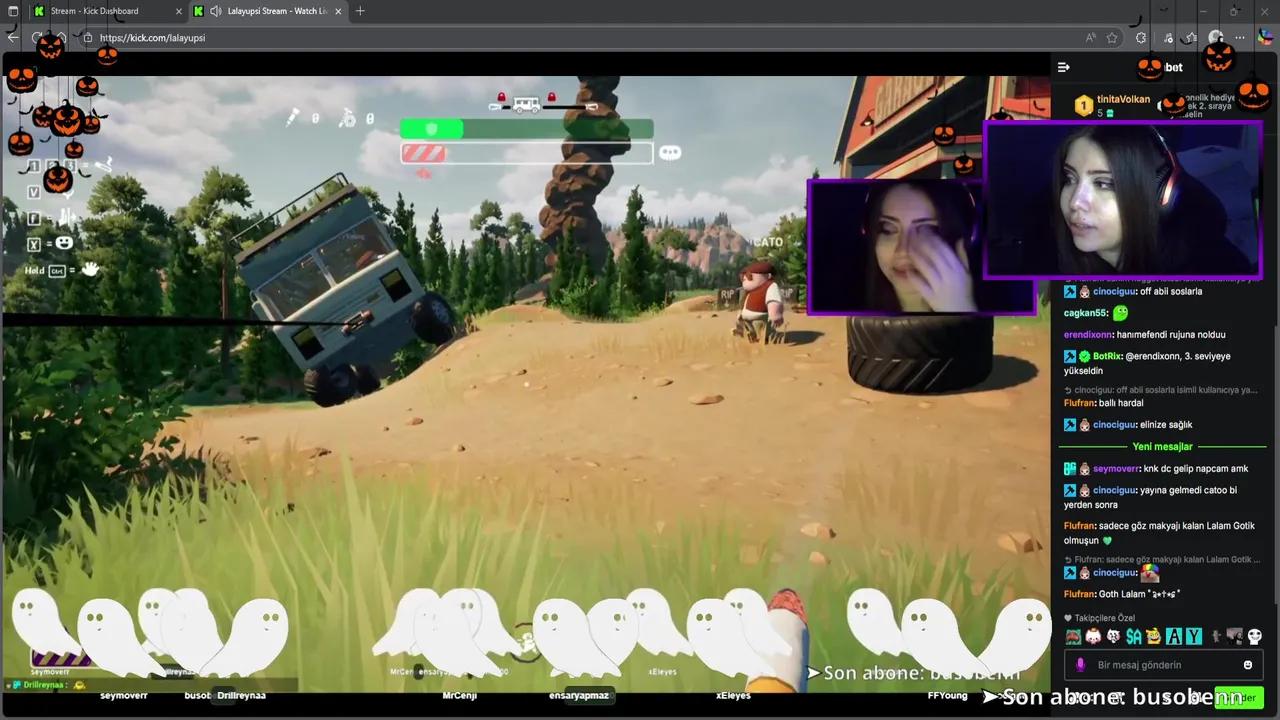
Task: Click the Takipçilere Özel emotes label
Action: tap(1105, 618)
